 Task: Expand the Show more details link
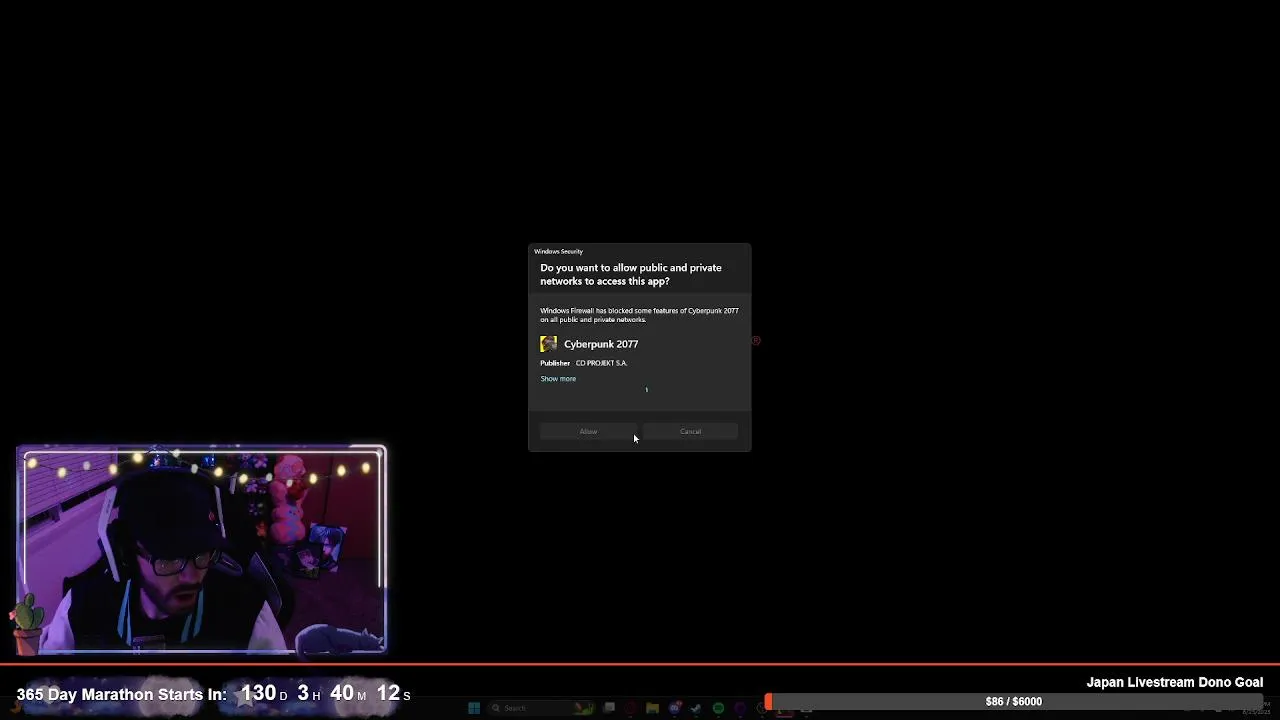(x=558, y=378)
